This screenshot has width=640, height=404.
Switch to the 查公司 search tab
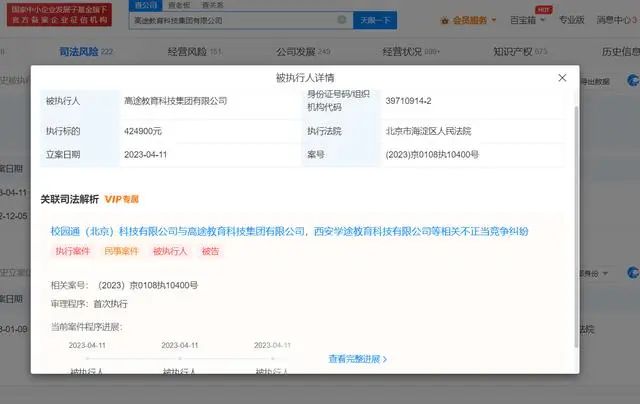click(x=146, y=5)
